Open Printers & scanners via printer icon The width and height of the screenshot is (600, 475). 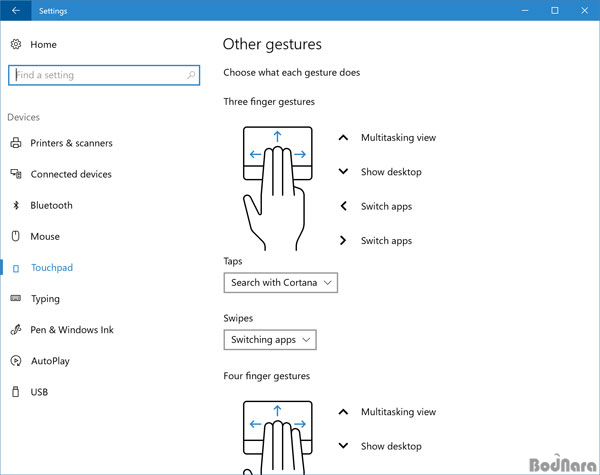click(16, 143)
